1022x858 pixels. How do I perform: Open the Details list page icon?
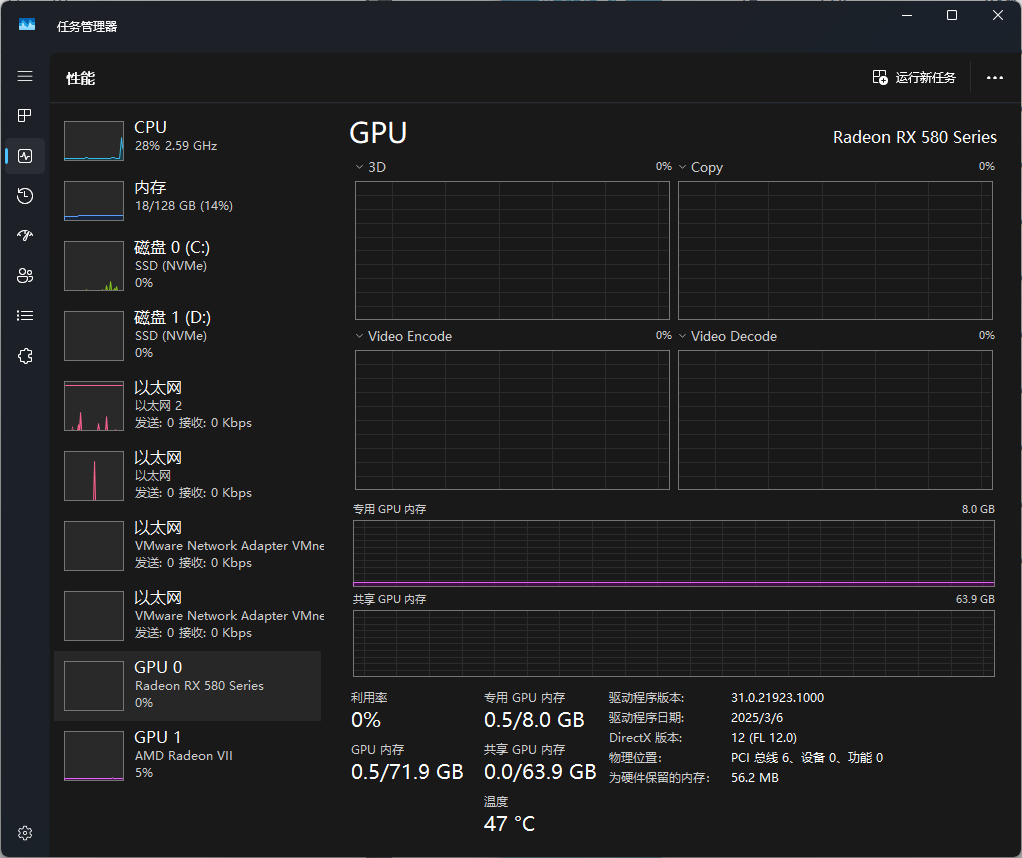(x=25, y=316)
